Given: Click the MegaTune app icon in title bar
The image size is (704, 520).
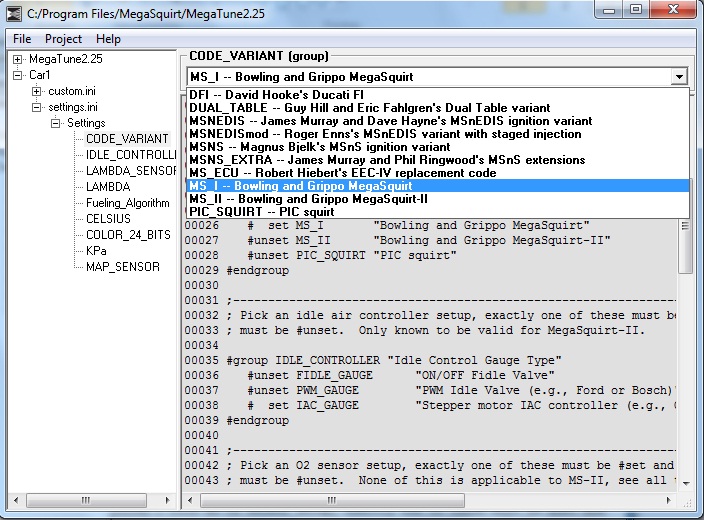Looking at the screenshot, I should pos(13,12).
